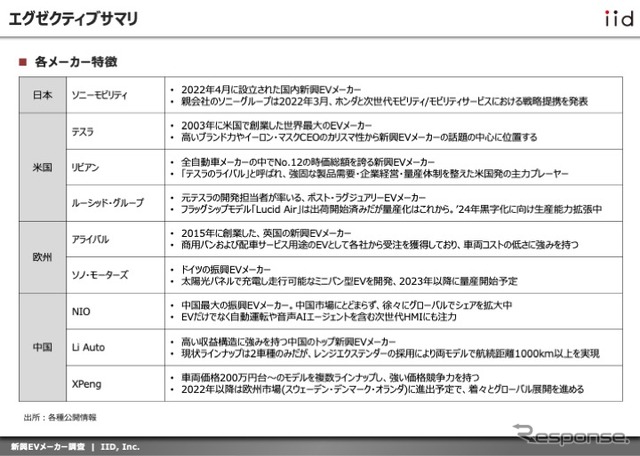The image size is (640, 456).
Task: Click the line ドイツの新興EVメーカー
Action: 226,269
